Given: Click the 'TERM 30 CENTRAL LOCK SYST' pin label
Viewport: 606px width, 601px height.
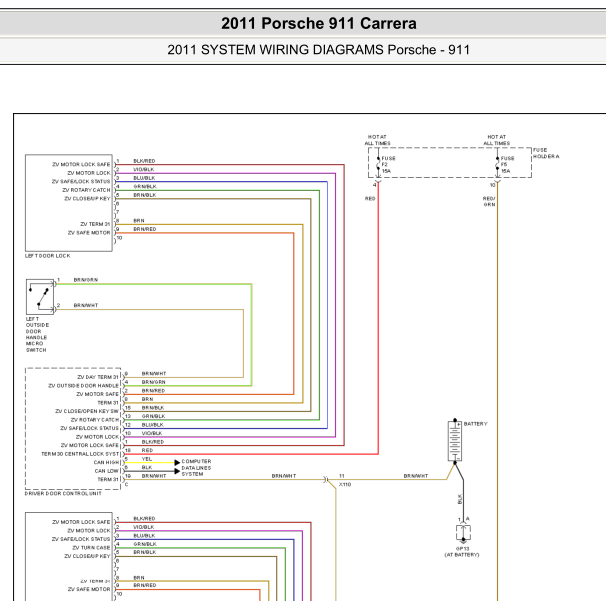Looking at the screenshot, I should [x=80, y=454].
